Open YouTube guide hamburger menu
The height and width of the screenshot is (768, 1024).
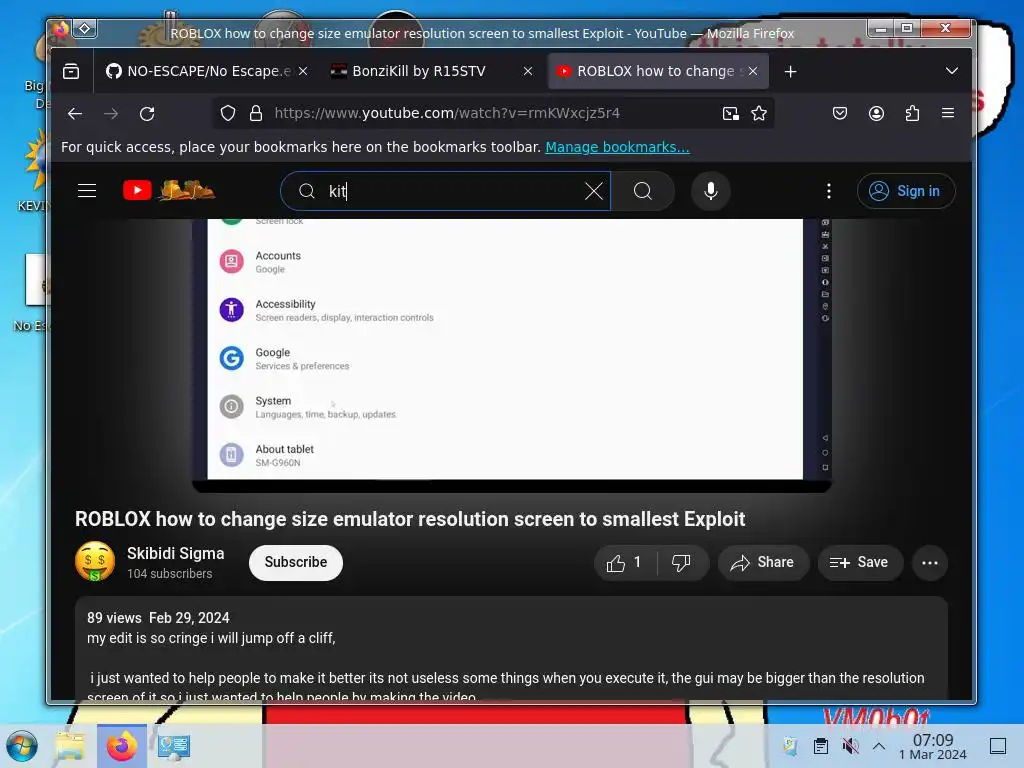pos(87,191)
